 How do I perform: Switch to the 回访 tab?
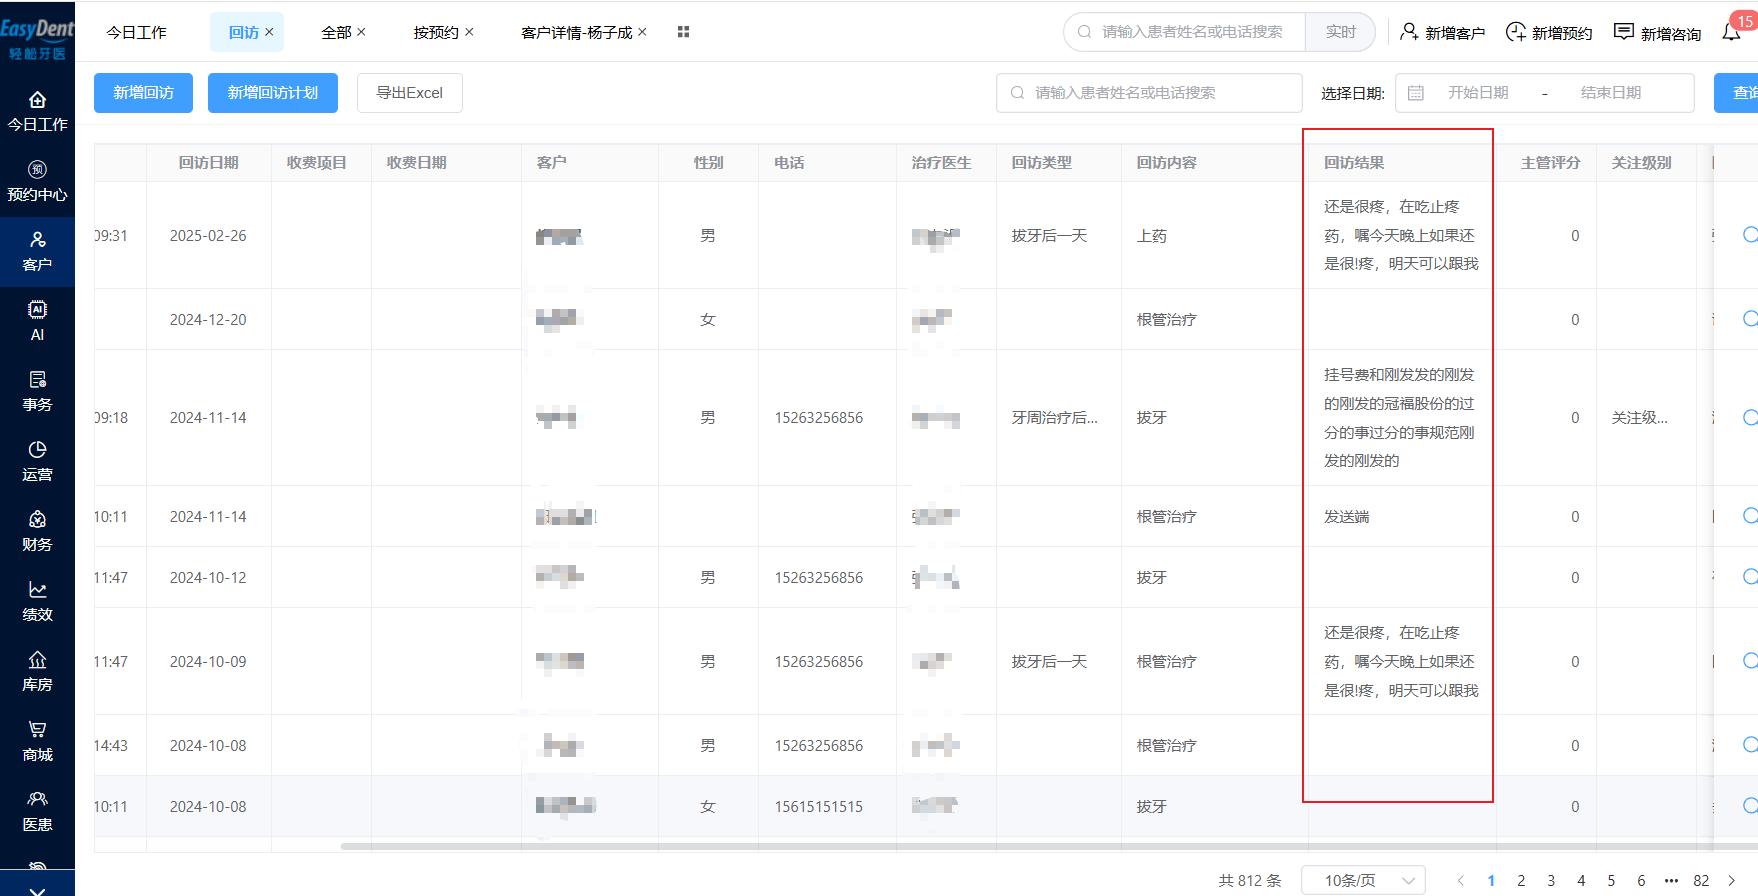pyautogui.click(x=244, y=32)
